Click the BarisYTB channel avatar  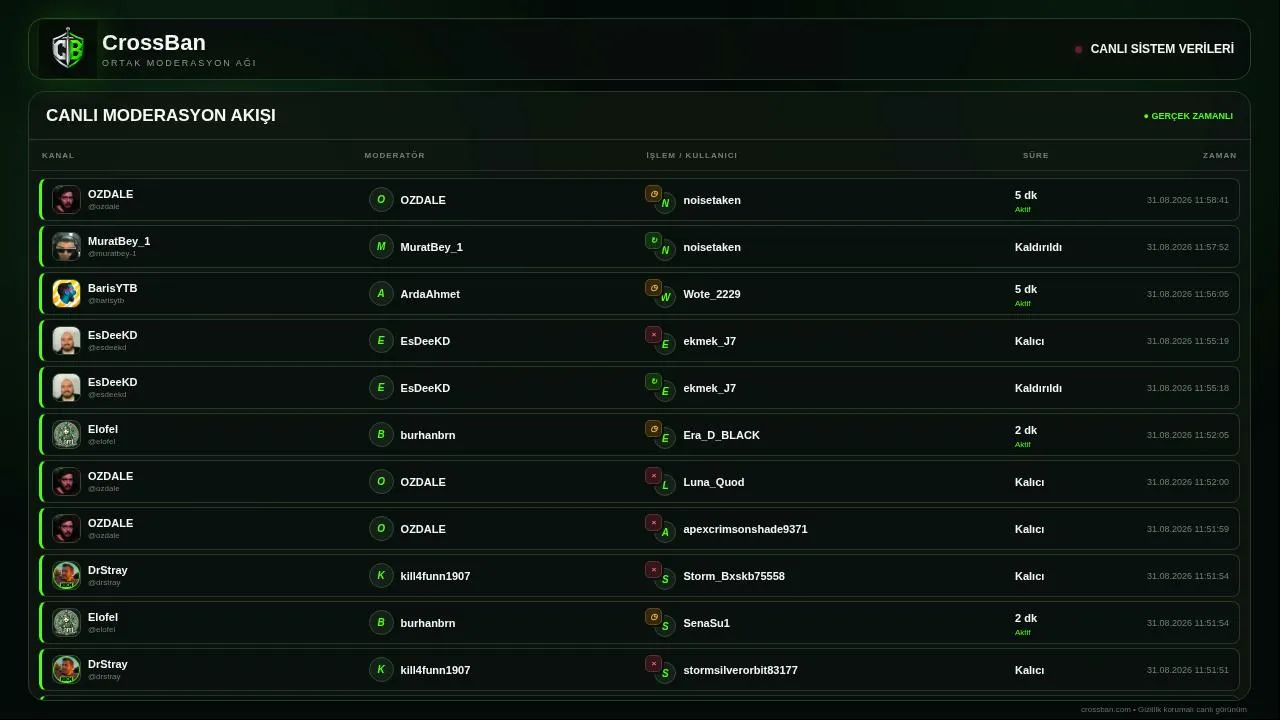(x=66, y=293)
